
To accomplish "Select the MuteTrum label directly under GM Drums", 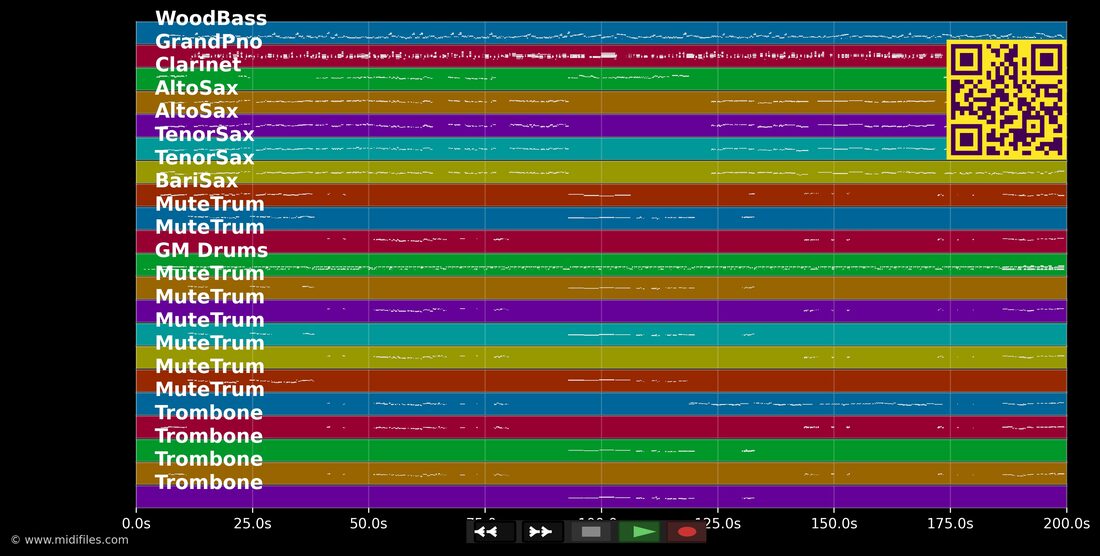I will tap(209, 273).
